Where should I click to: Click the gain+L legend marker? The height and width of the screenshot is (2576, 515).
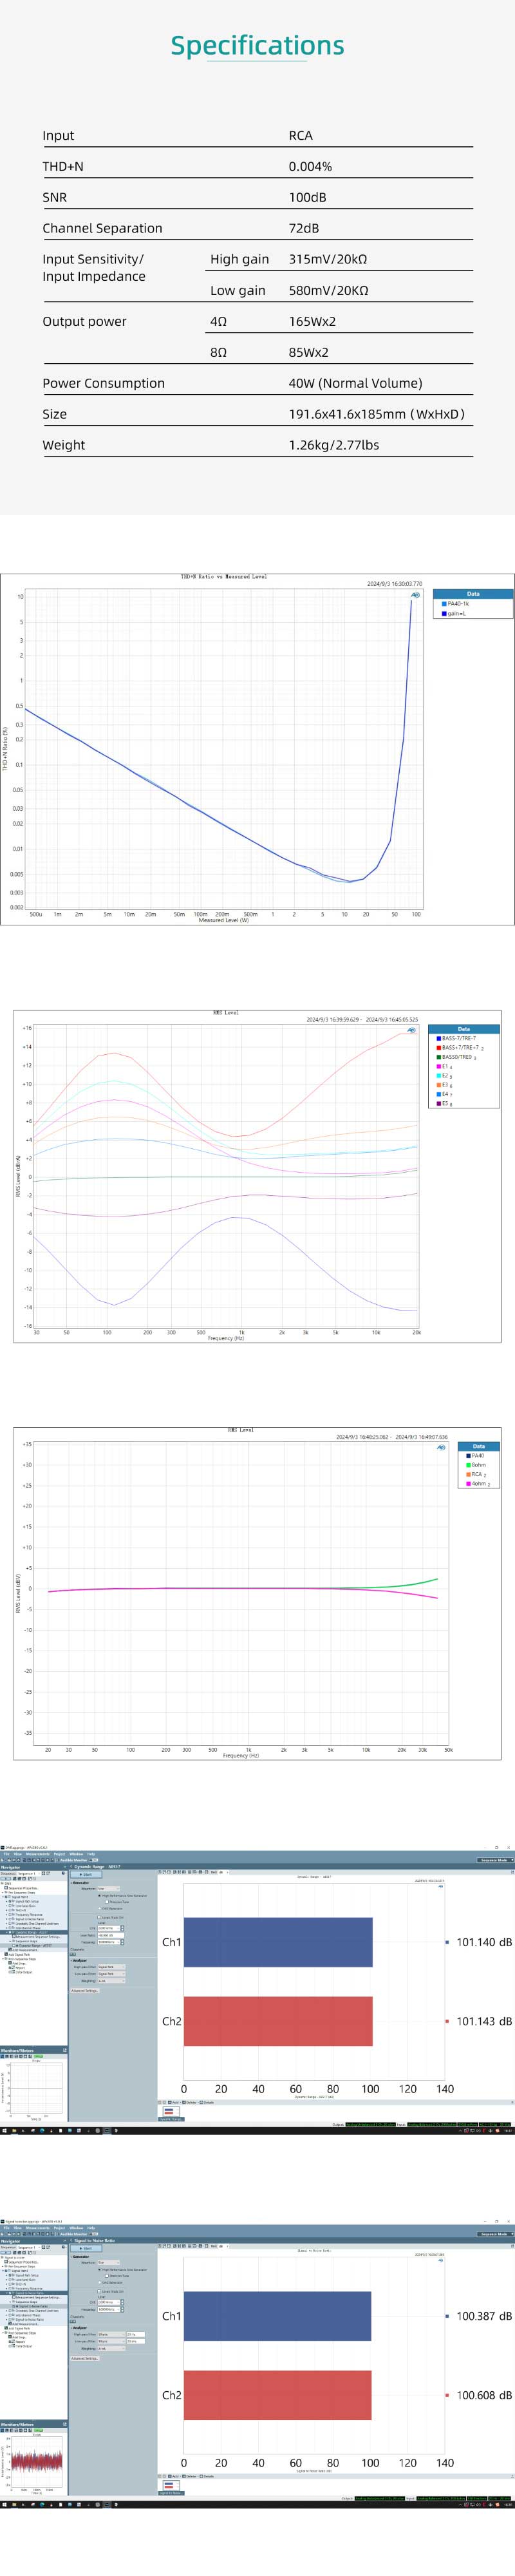444,613
